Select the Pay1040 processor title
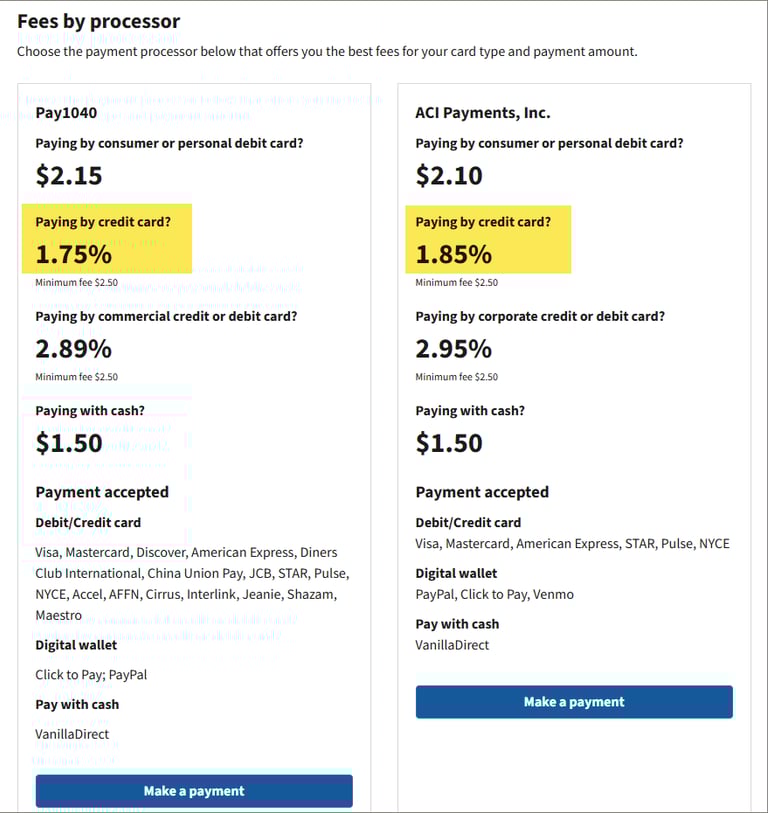This screenshot has width=768, height=813. 66,113
